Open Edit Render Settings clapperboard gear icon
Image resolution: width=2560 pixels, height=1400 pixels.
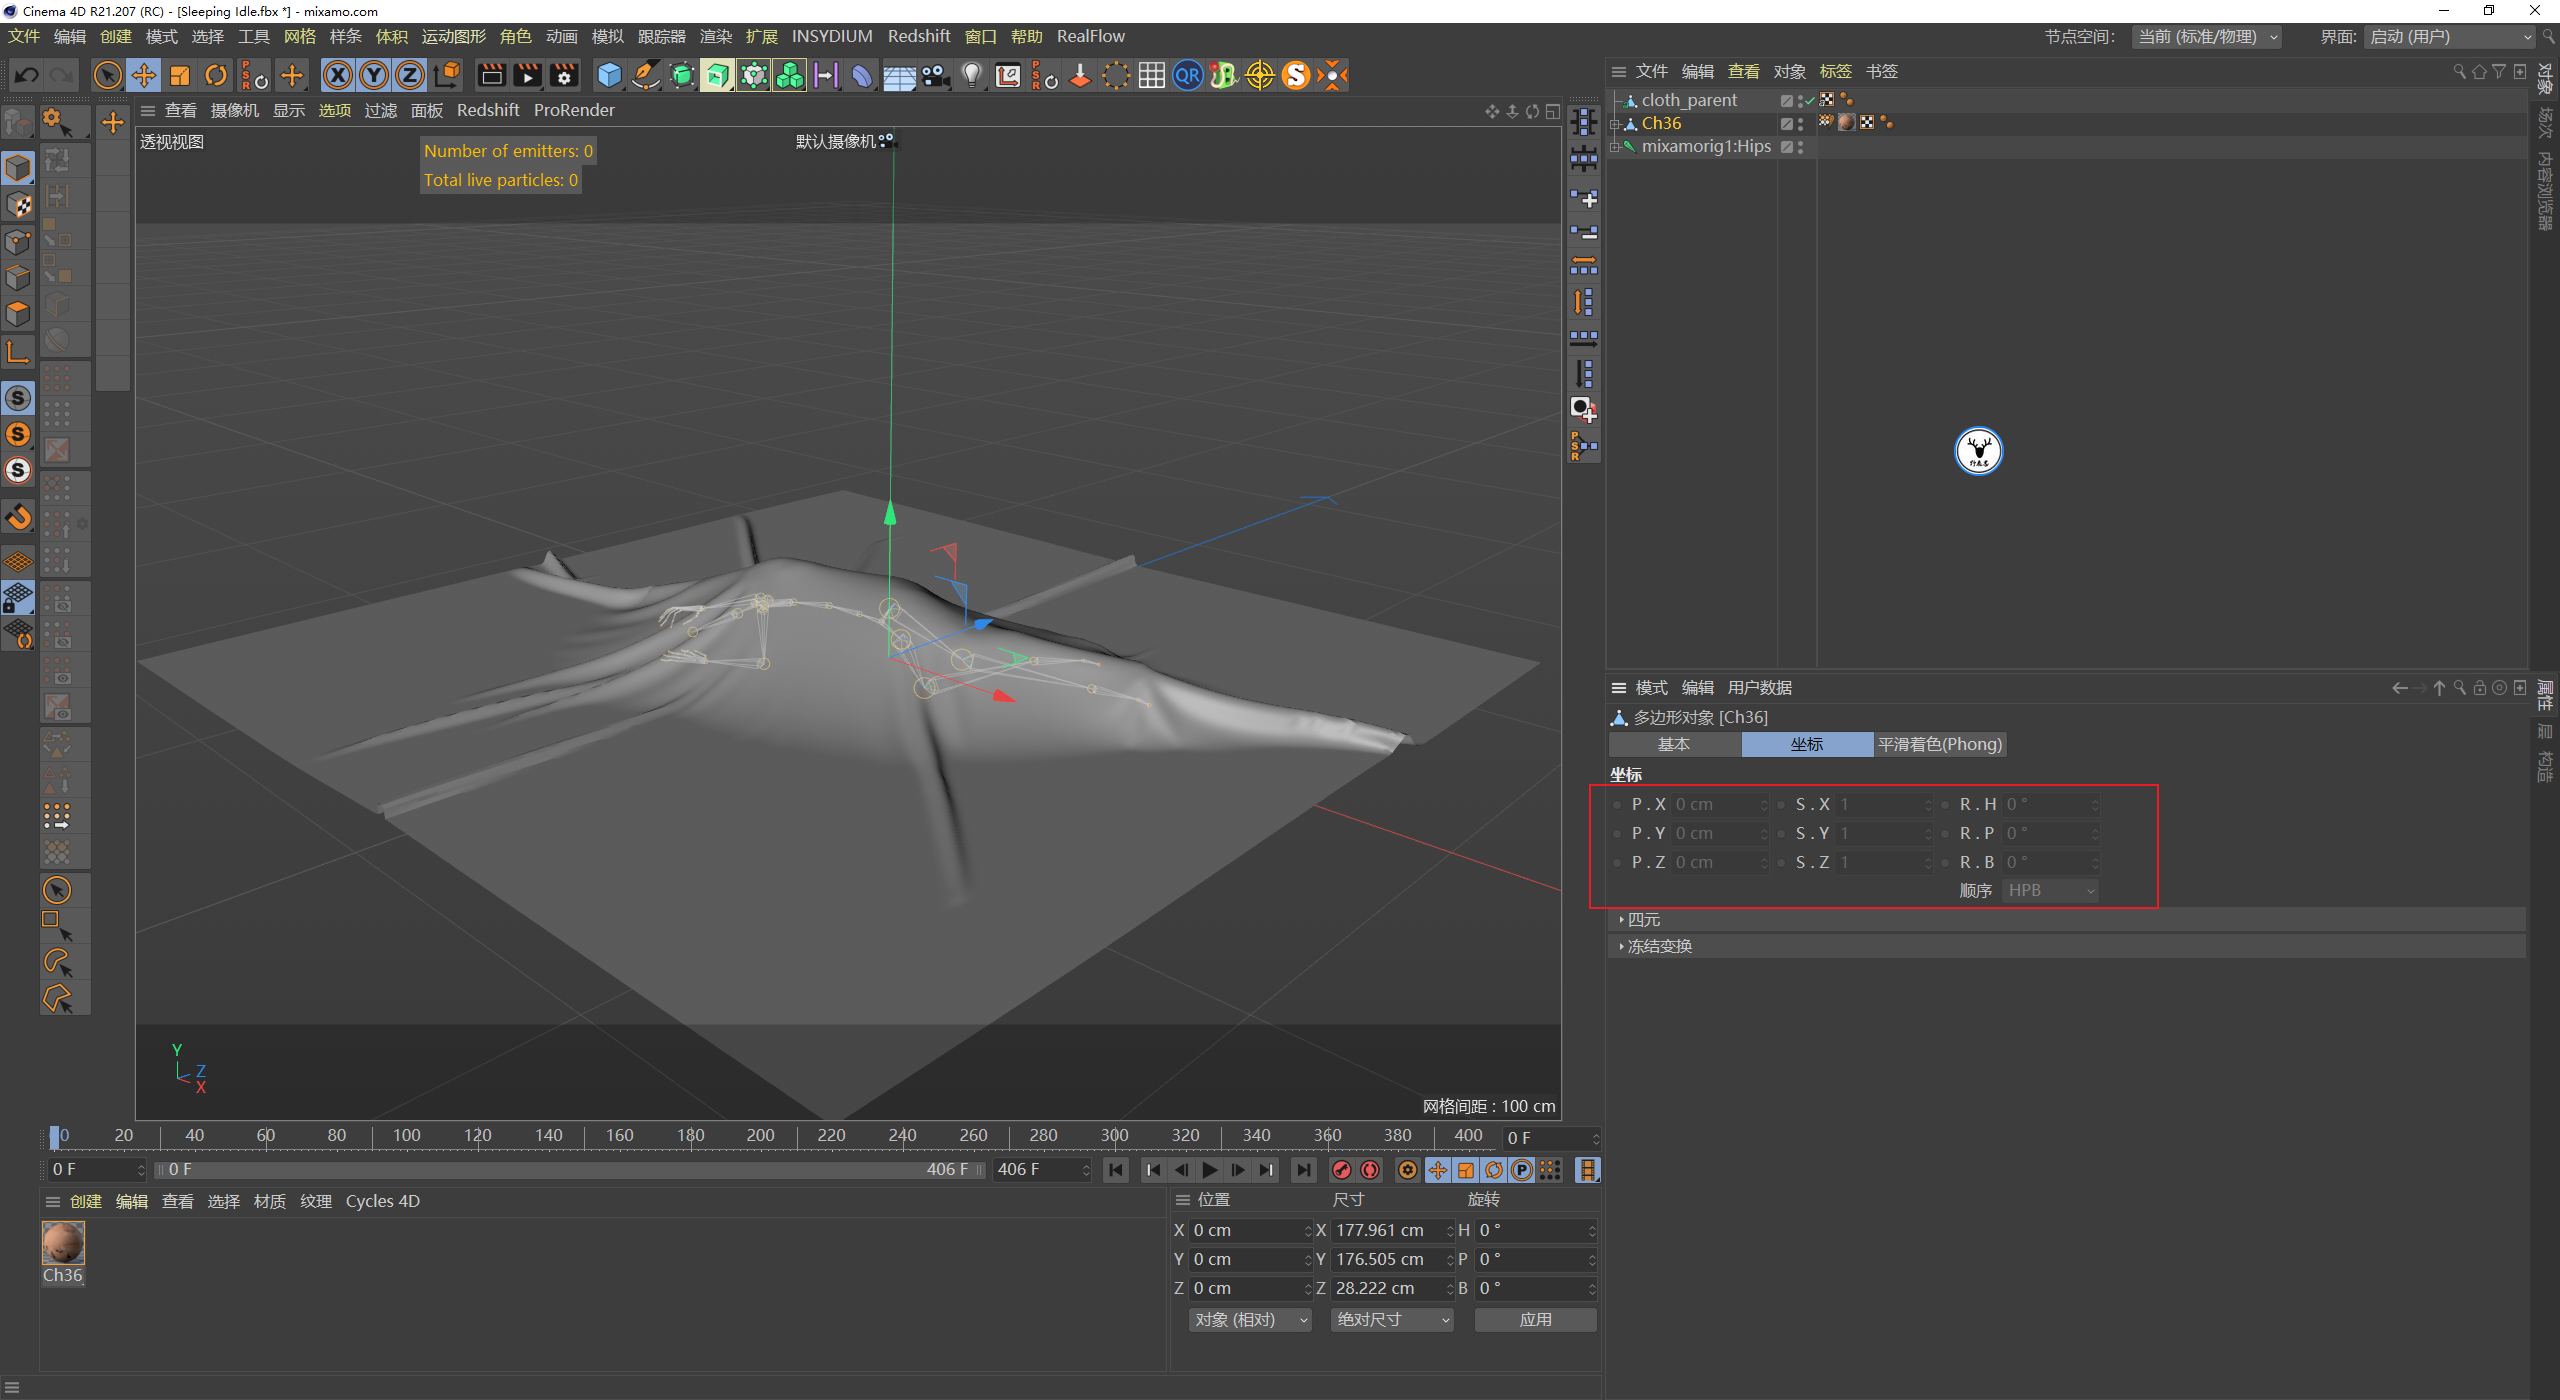pyautogui.click(x=564, y=76)
